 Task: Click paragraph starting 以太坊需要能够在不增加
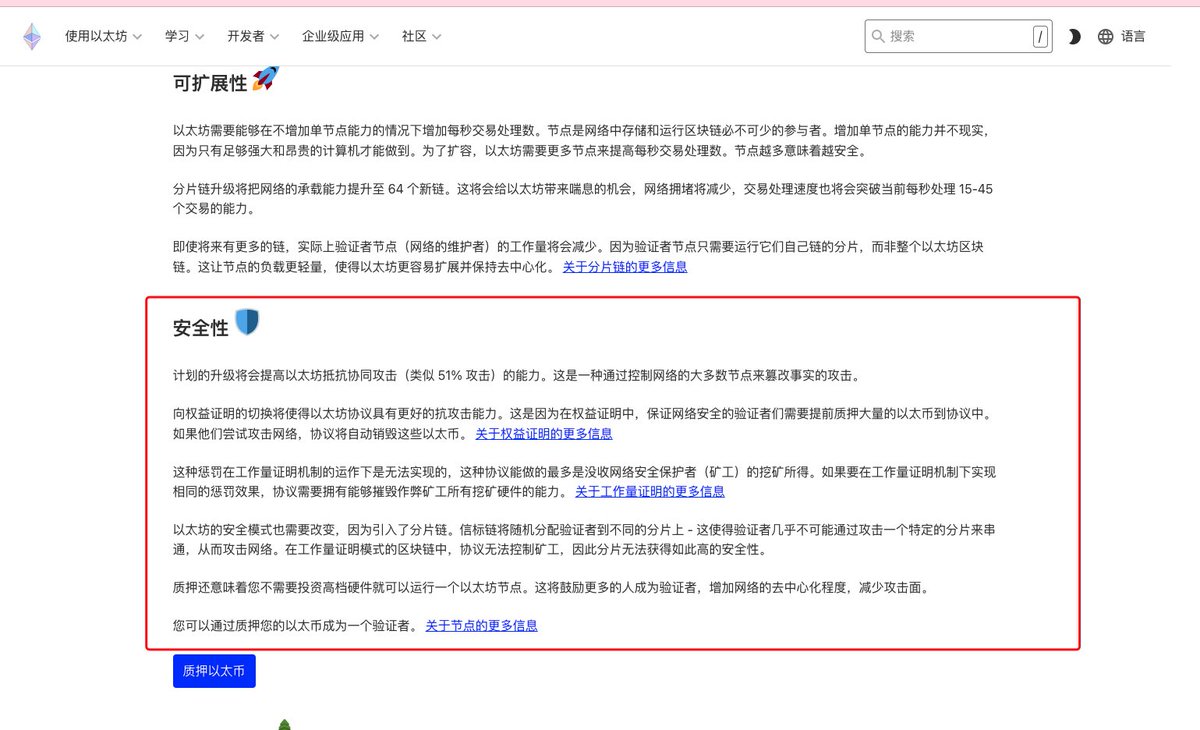pyautogui.click(x=581, y=141)
